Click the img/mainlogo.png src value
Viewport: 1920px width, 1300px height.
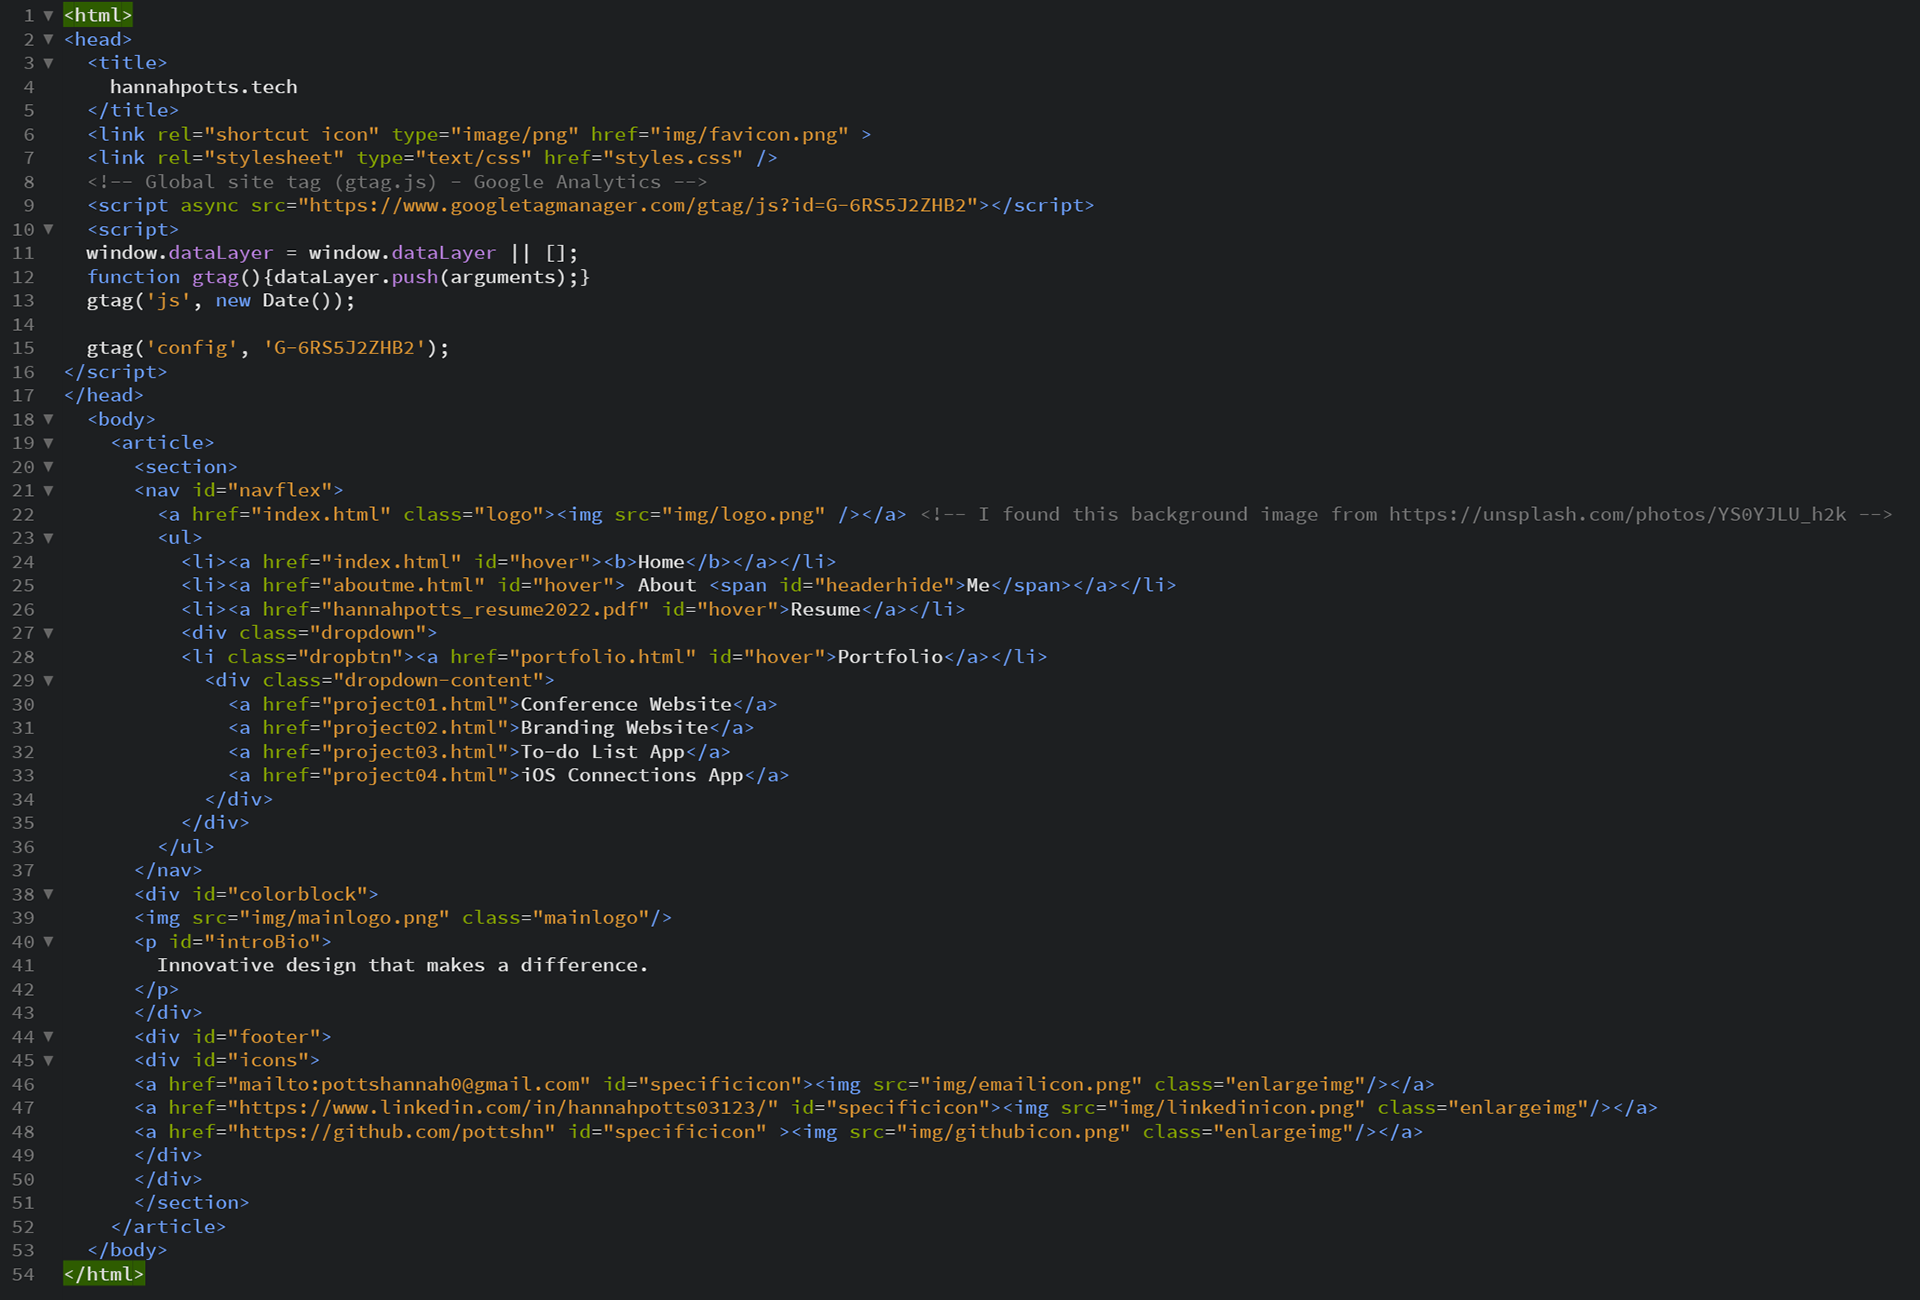[x=345, y=918]
